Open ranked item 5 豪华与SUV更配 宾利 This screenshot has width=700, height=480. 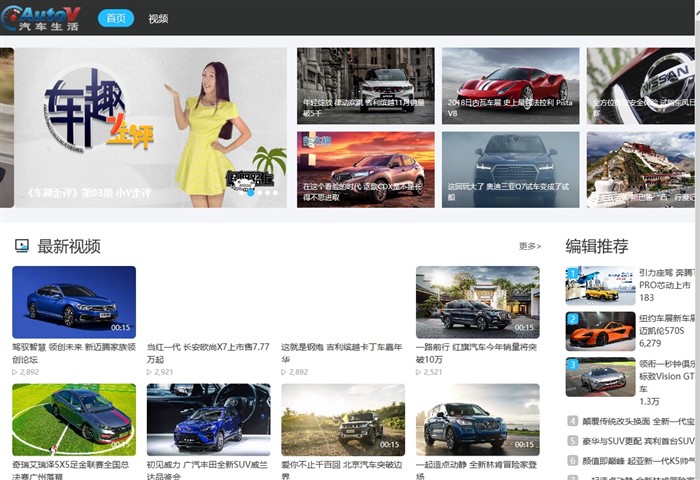638,441
